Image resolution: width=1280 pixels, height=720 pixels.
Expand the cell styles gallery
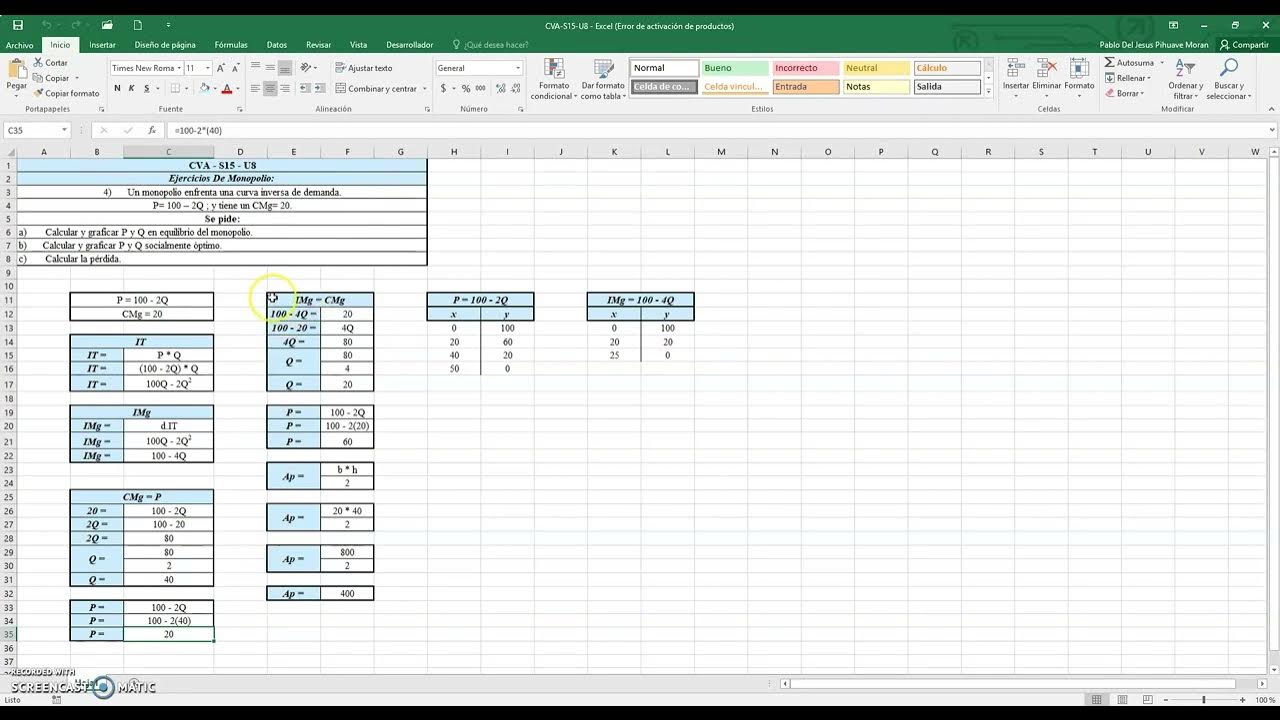[x=990, y=92]
